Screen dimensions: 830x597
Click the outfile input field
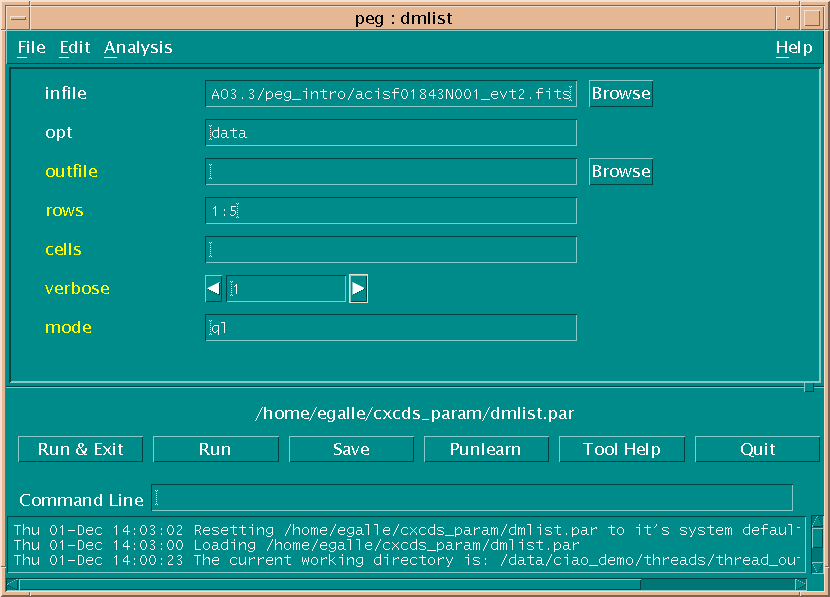[x=391, y=171]
